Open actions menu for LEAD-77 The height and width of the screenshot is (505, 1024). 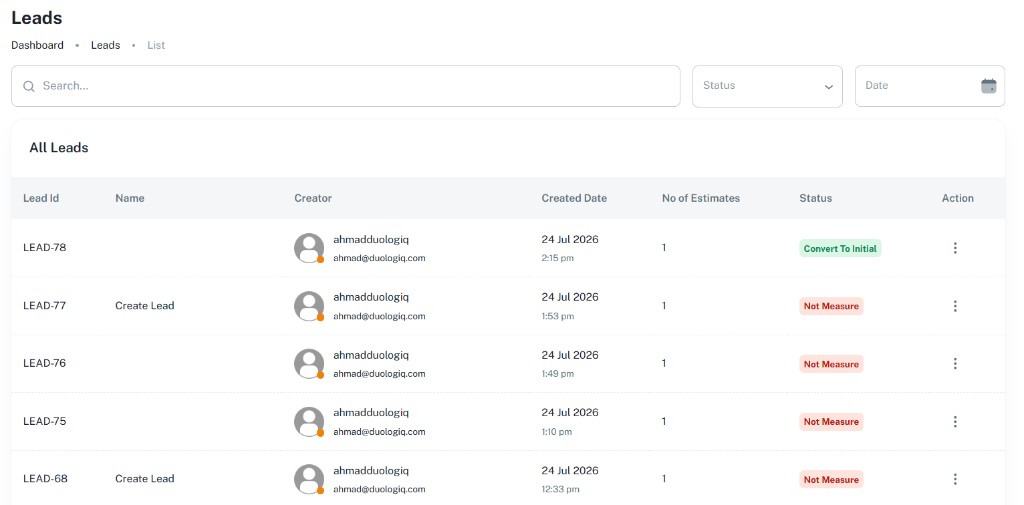(x=955, y=306)
